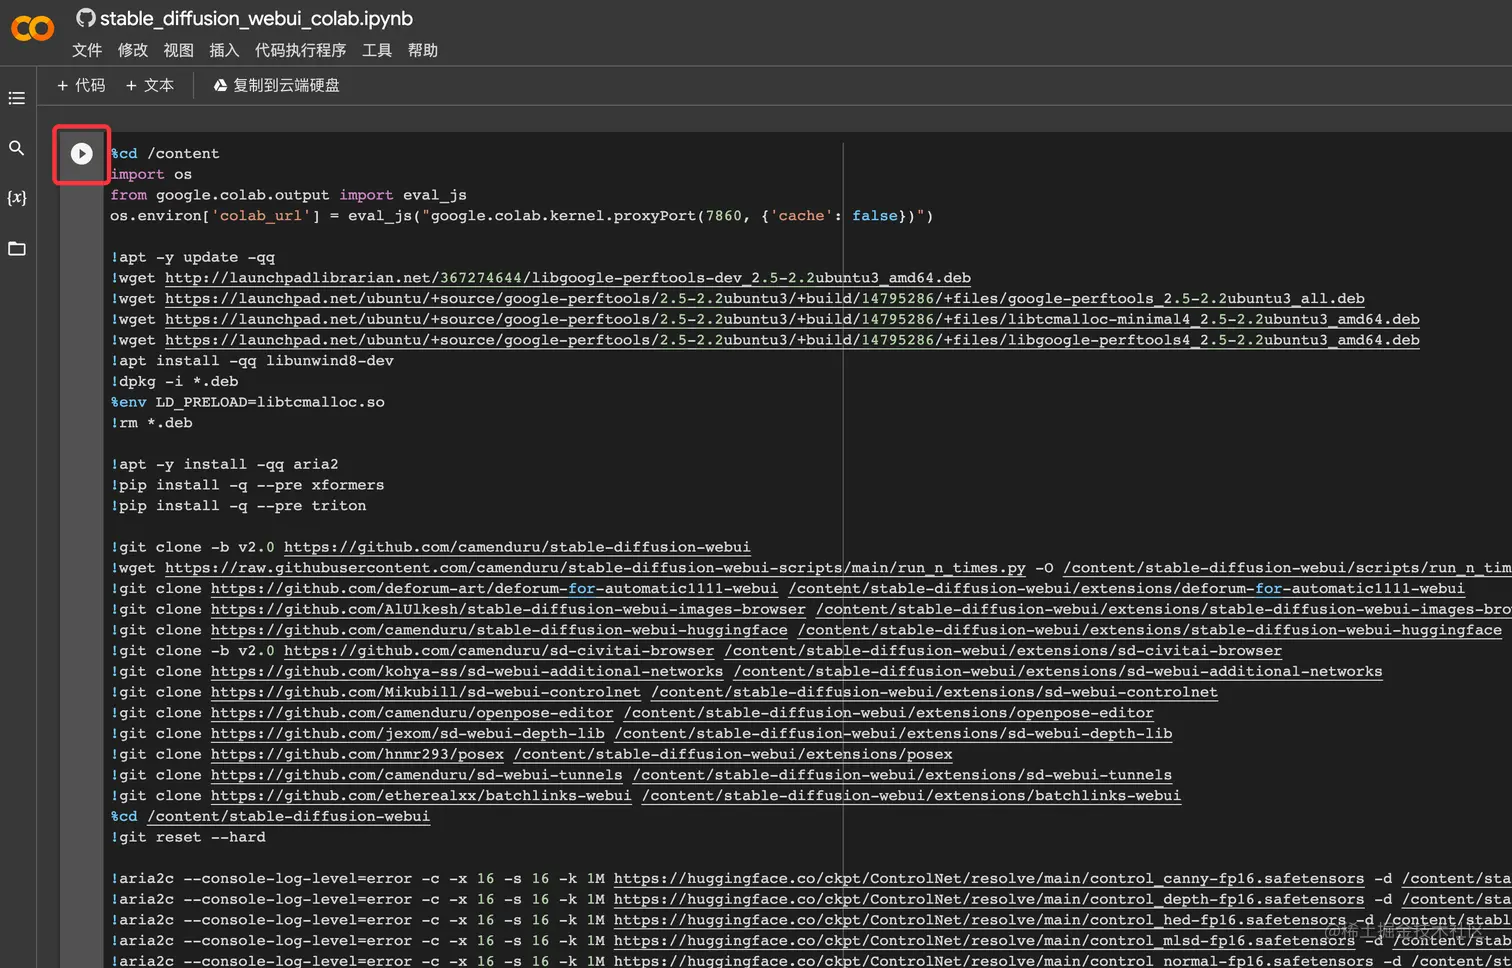Screen dimensions: 1512x968
Task: Run the code cell with the play button
Action: click(82, 153)
